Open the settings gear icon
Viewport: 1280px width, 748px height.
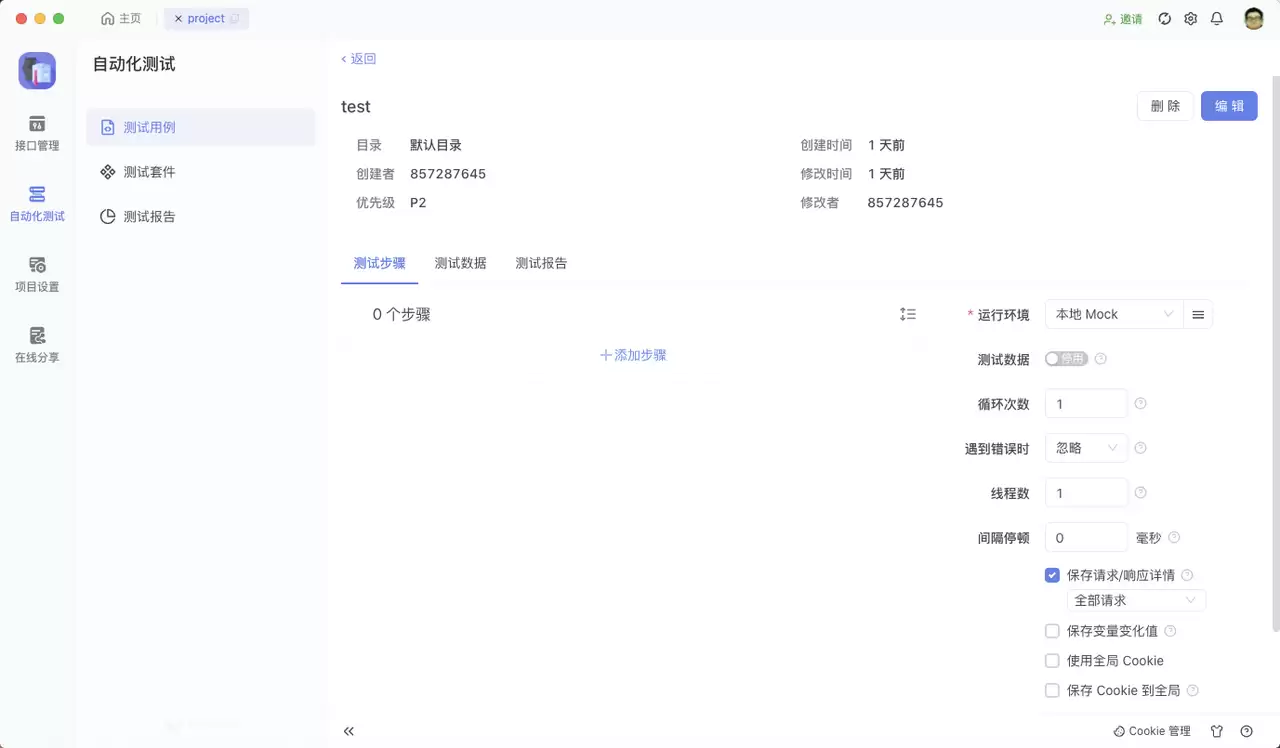tap(1190, 19)
